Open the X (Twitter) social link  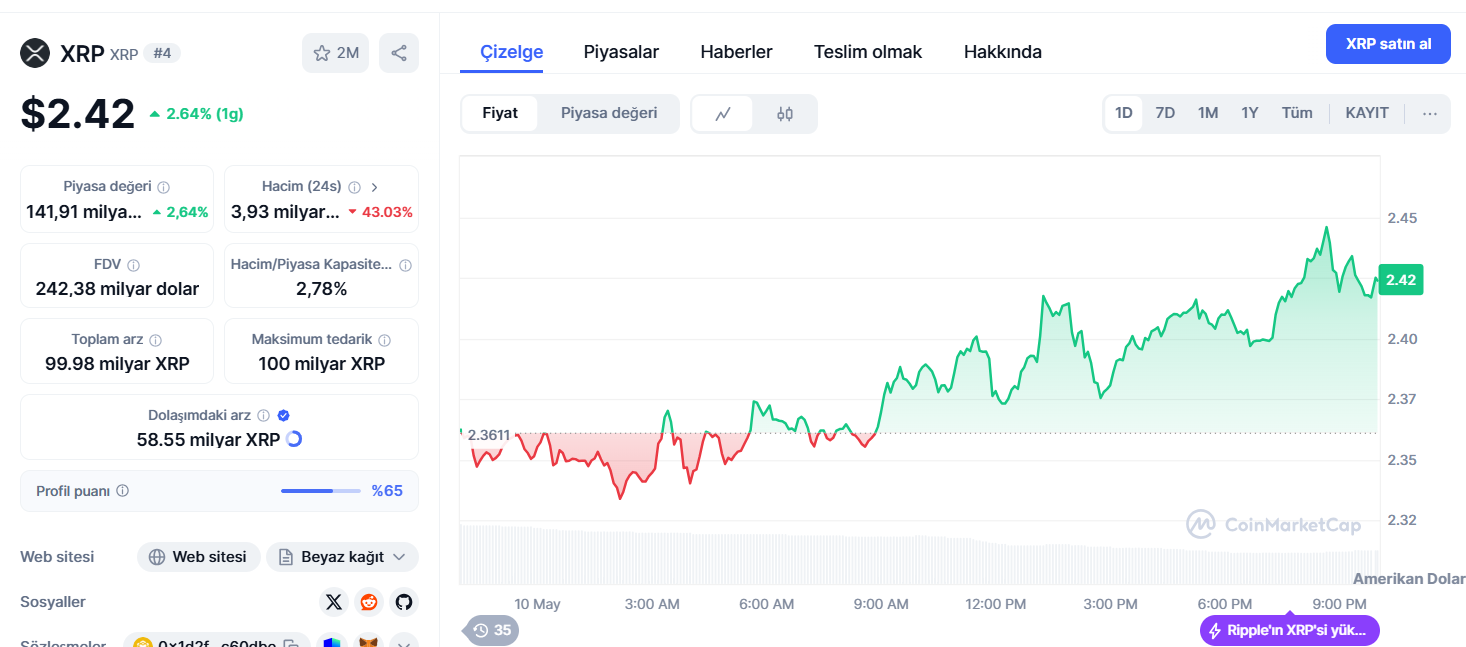pos(334,602)
